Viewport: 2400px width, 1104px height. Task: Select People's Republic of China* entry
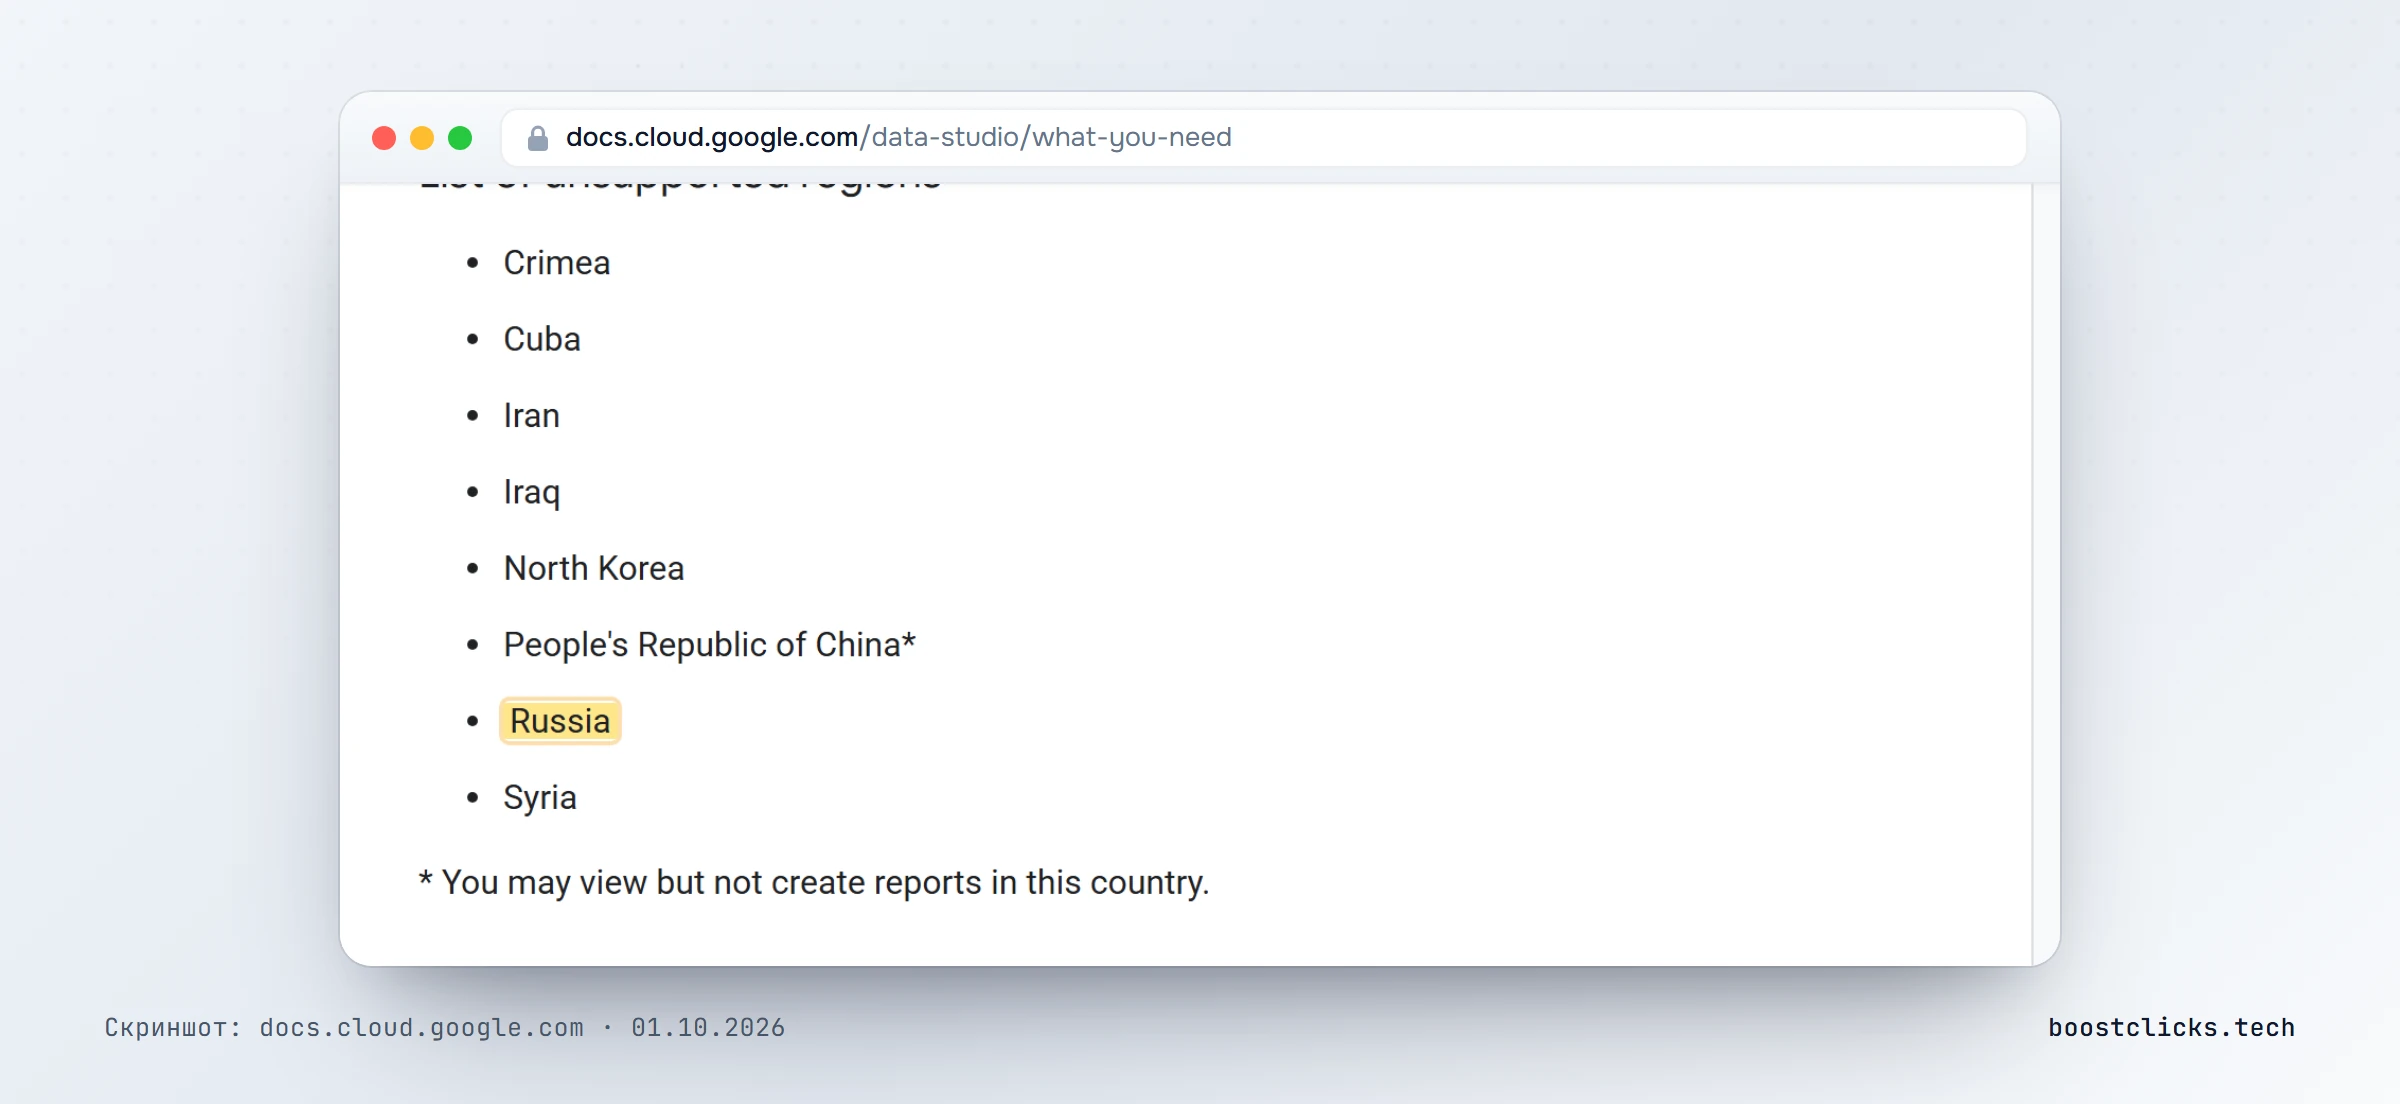point(709,645)
